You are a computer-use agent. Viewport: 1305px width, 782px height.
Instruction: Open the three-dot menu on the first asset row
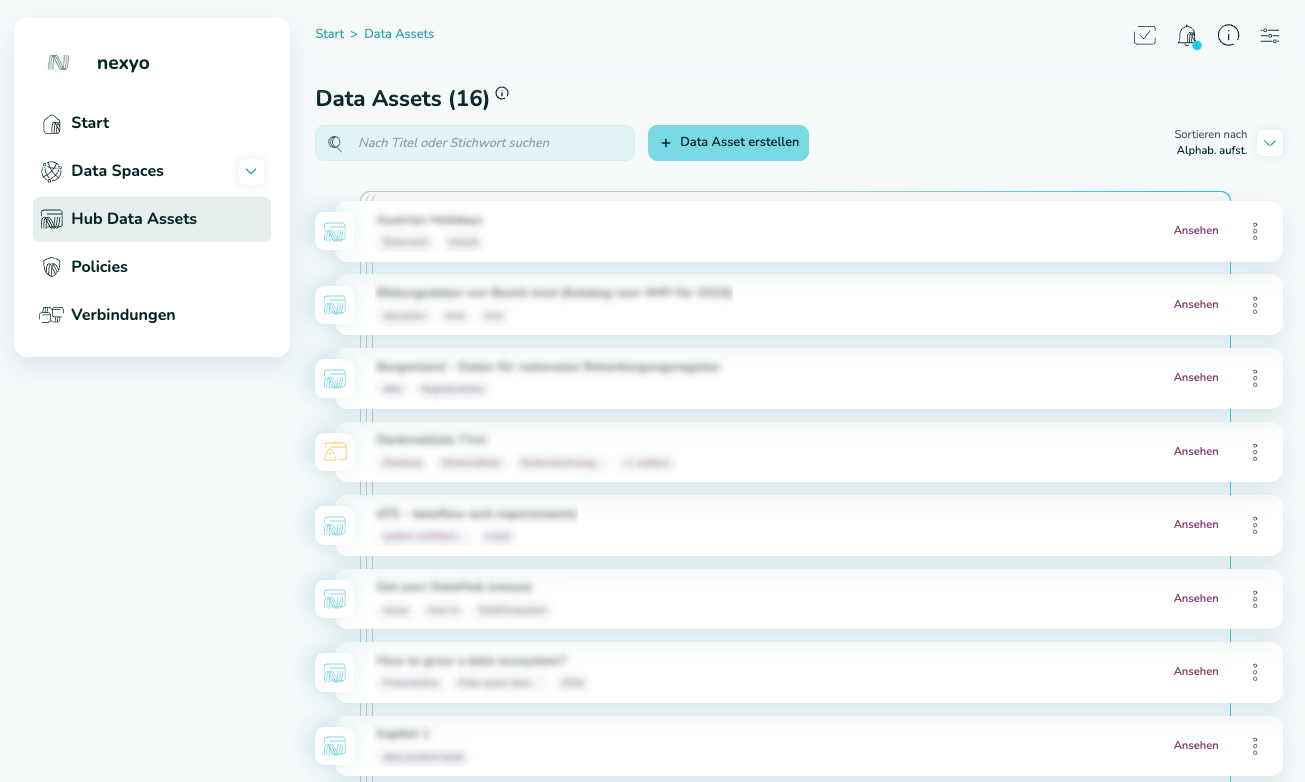[1254, 231]
